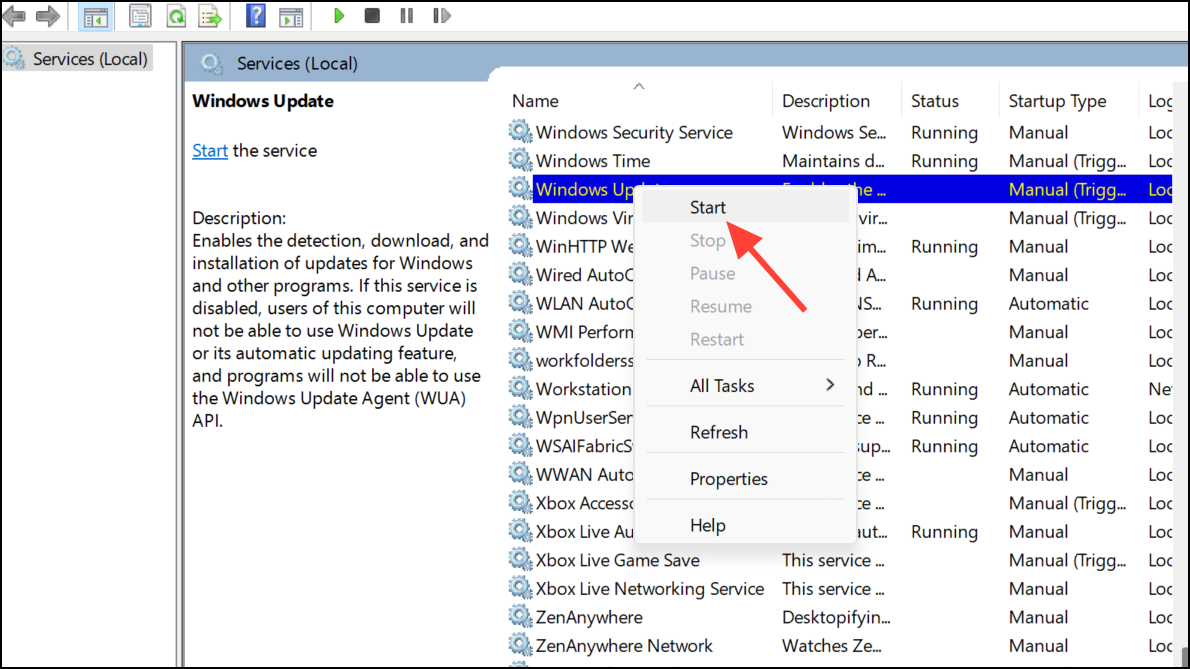The width and height of the screenshot is (1190, 669).
Task: Click the gear icon beside Workstation
Action: tap(520, 388)
